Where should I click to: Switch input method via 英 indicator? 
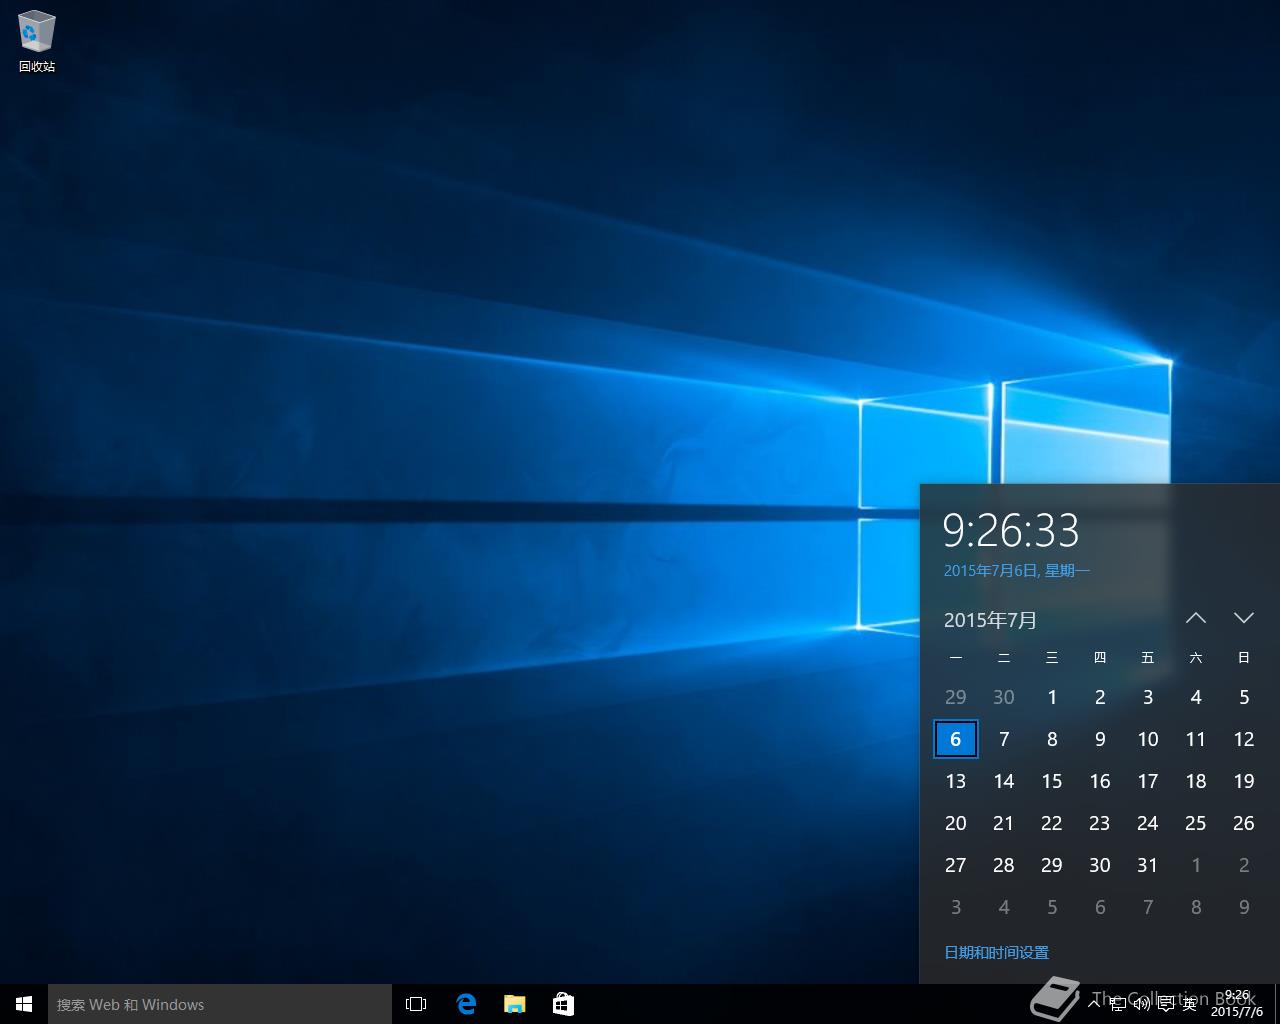click(x=1190, y=1004)
